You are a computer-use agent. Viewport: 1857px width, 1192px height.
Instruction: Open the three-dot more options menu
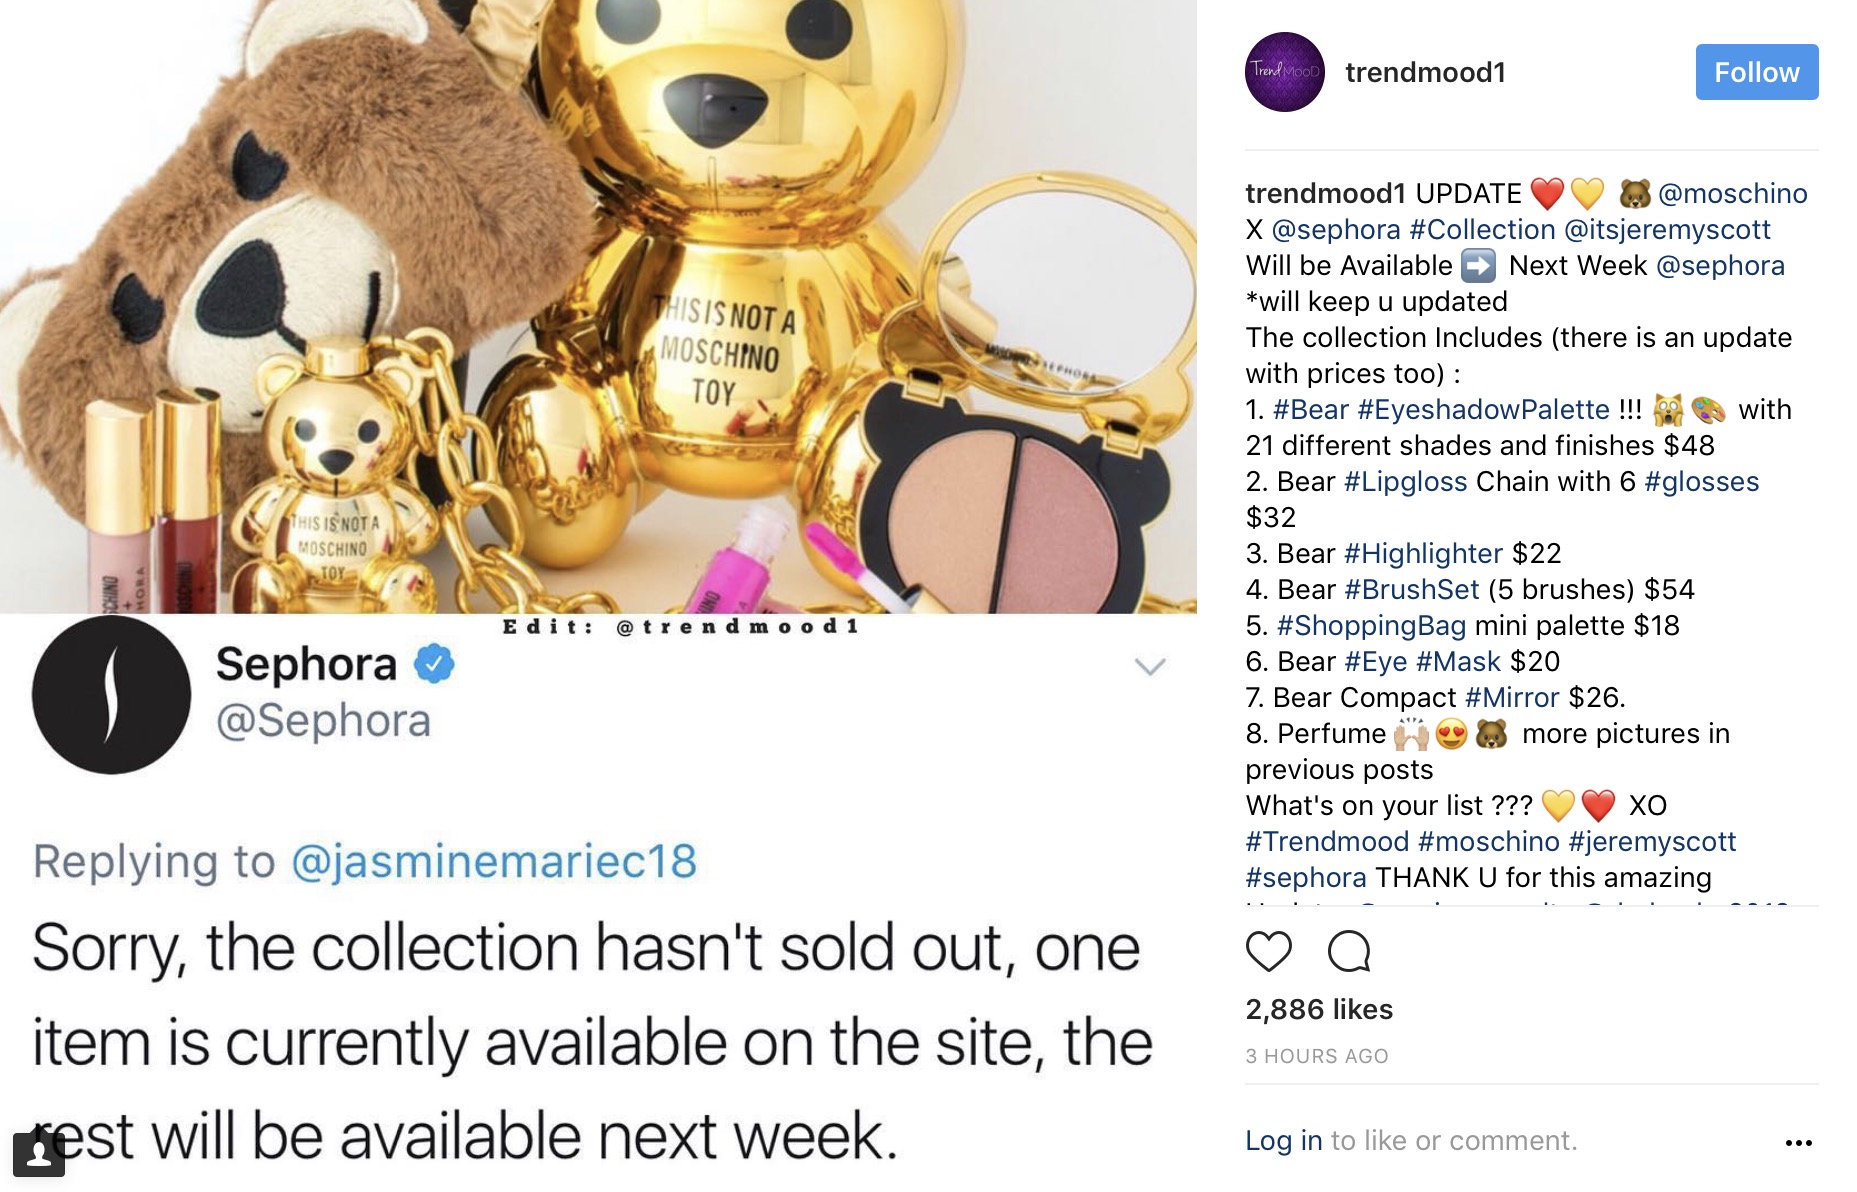pyautogui.click(x=1798, y=1142)
